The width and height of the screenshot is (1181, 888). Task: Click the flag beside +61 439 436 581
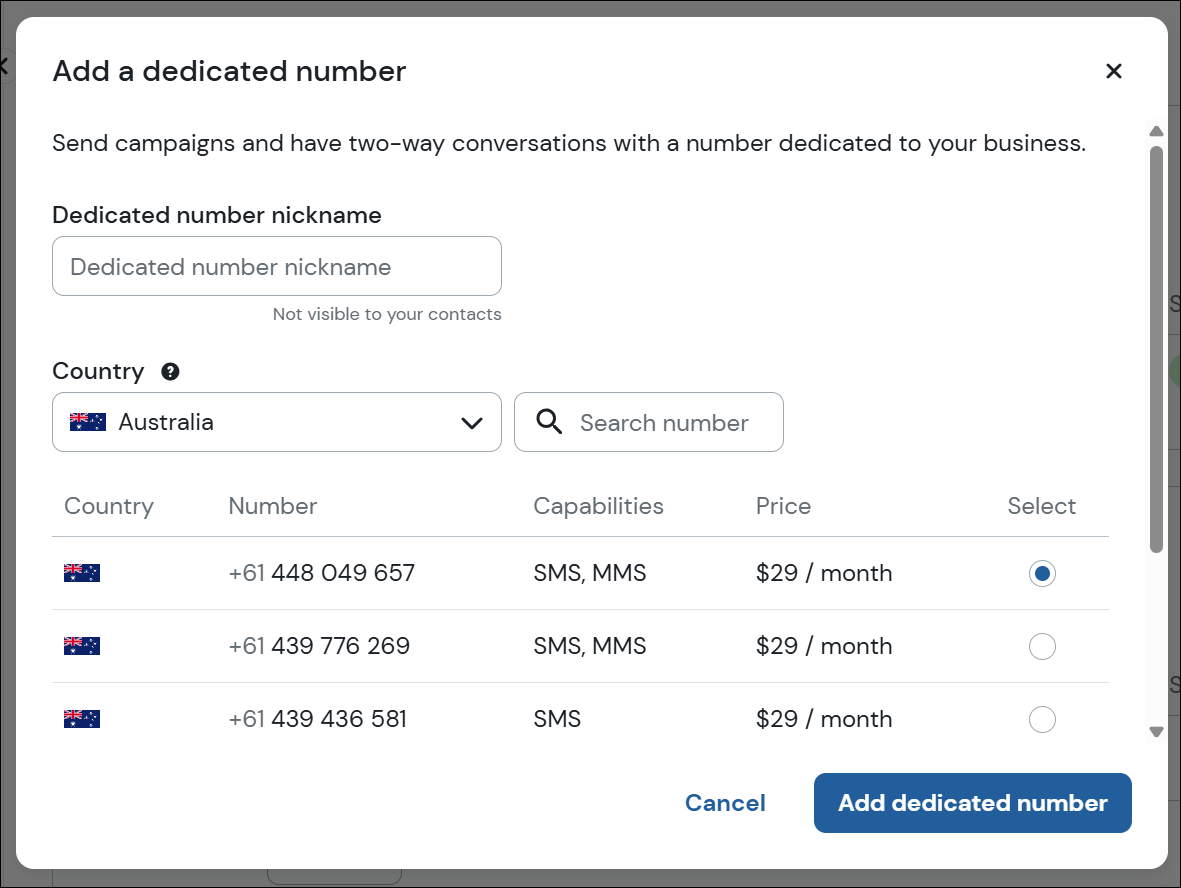pyautogui.click(x=82, y=719)
